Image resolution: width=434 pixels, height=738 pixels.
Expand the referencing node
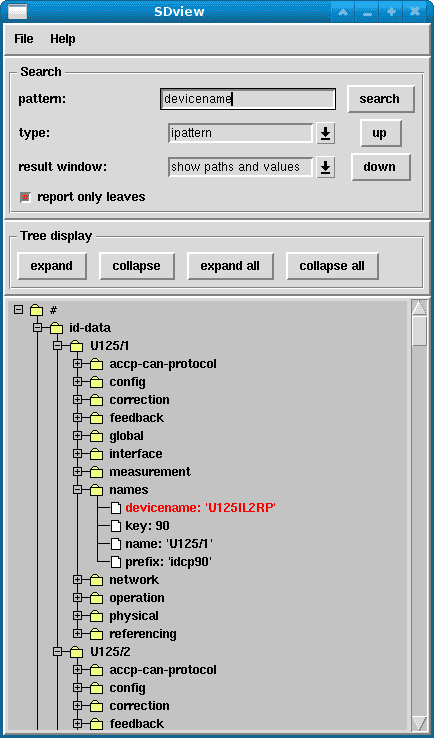click(78, 634)
